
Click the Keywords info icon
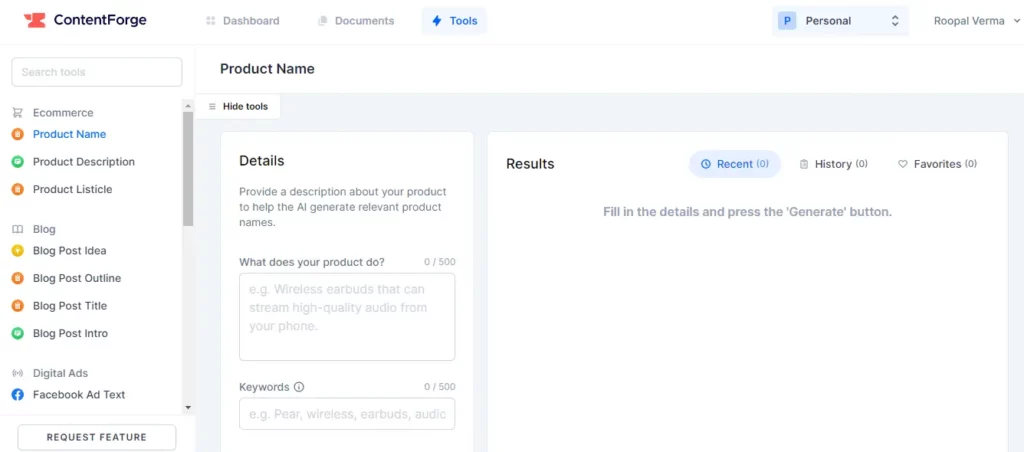(x=299, y=387)
